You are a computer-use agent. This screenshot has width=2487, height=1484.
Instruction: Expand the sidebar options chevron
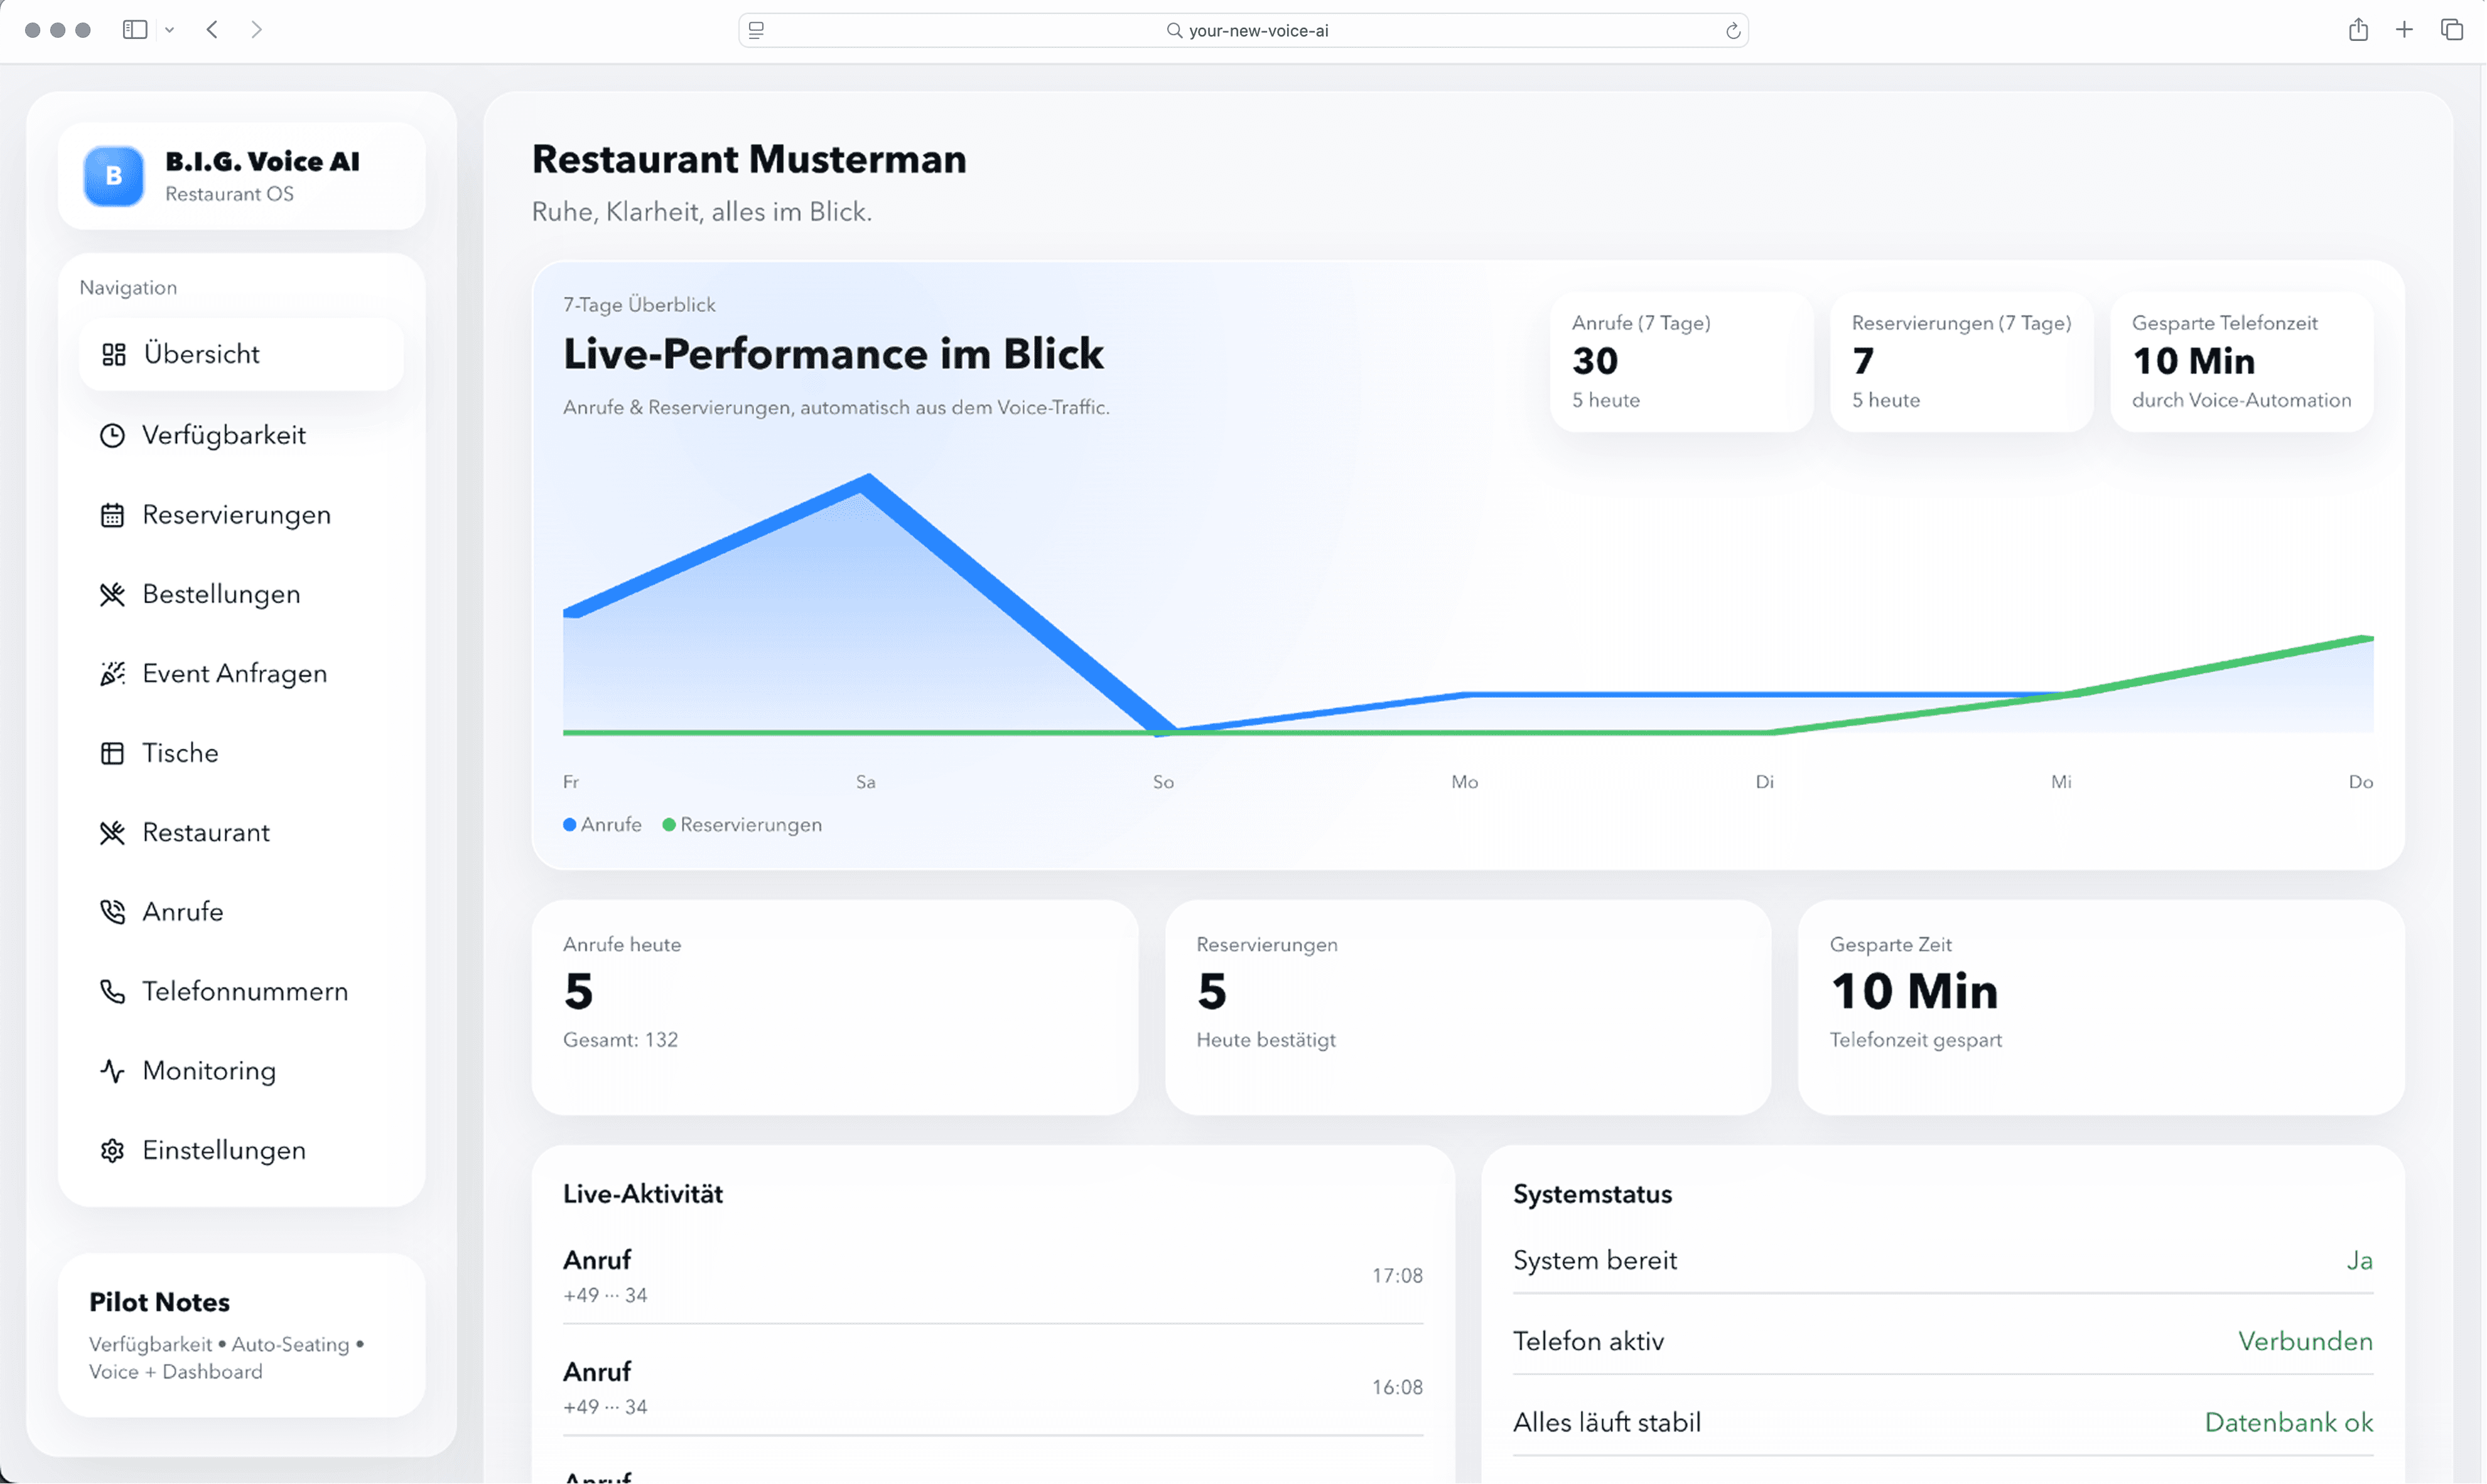[x=170, y=29]
